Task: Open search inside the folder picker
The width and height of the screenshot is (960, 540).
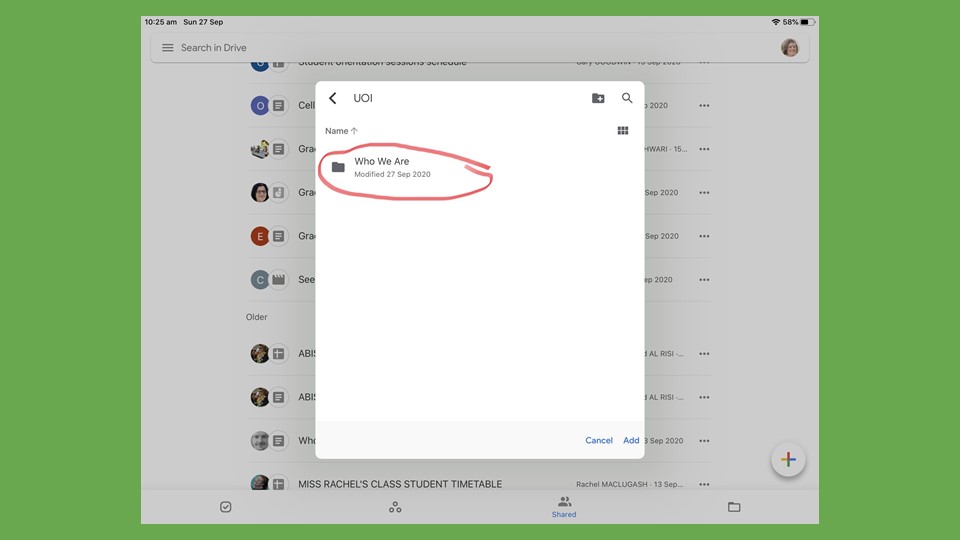Action: pyautogui.click(x=627, y=98)
